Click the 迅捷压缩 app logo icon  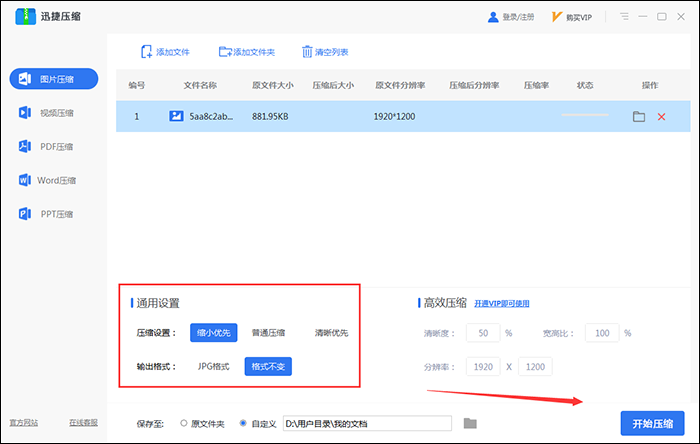[25, 17]
